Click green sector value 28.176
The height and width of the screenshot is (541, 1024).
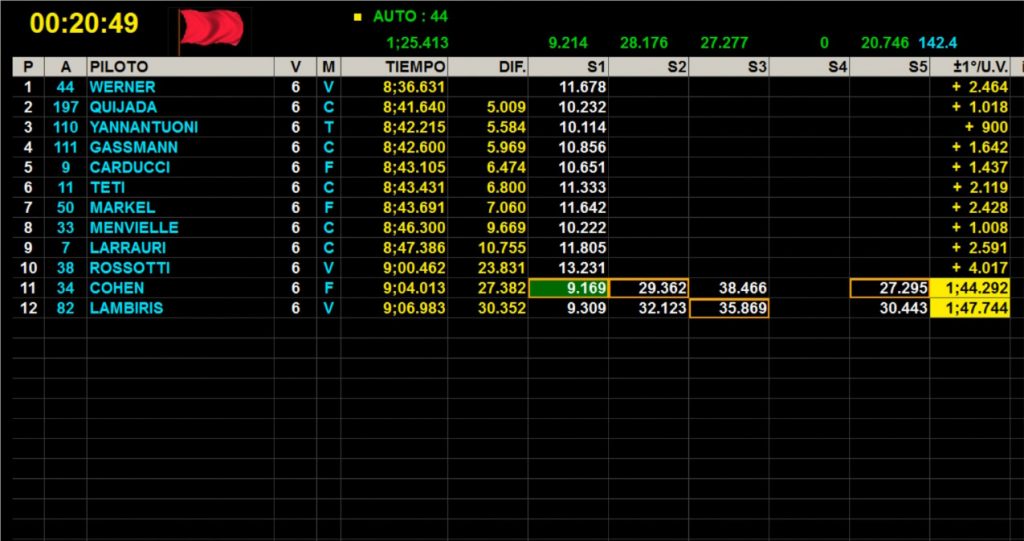click(644, 43)
